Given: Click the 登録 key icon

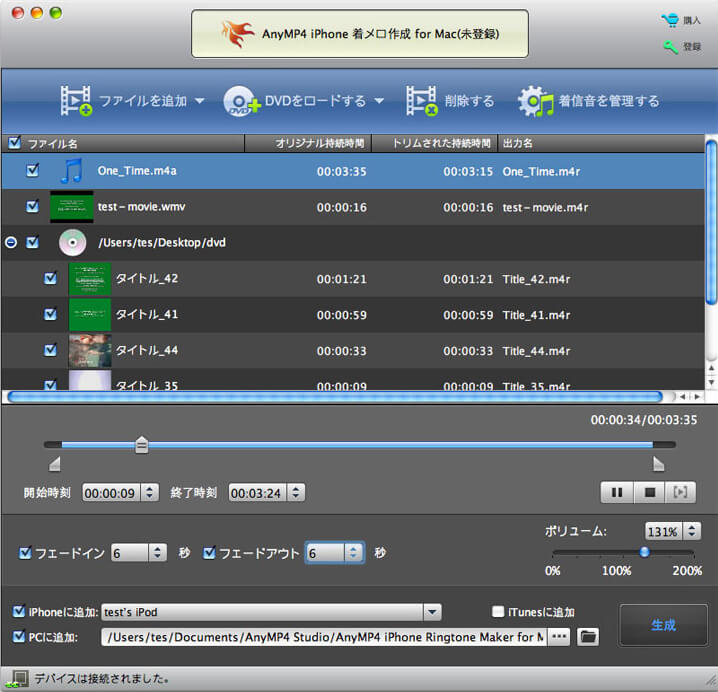Looking at the screenshot, I should (x=671, y=47).
